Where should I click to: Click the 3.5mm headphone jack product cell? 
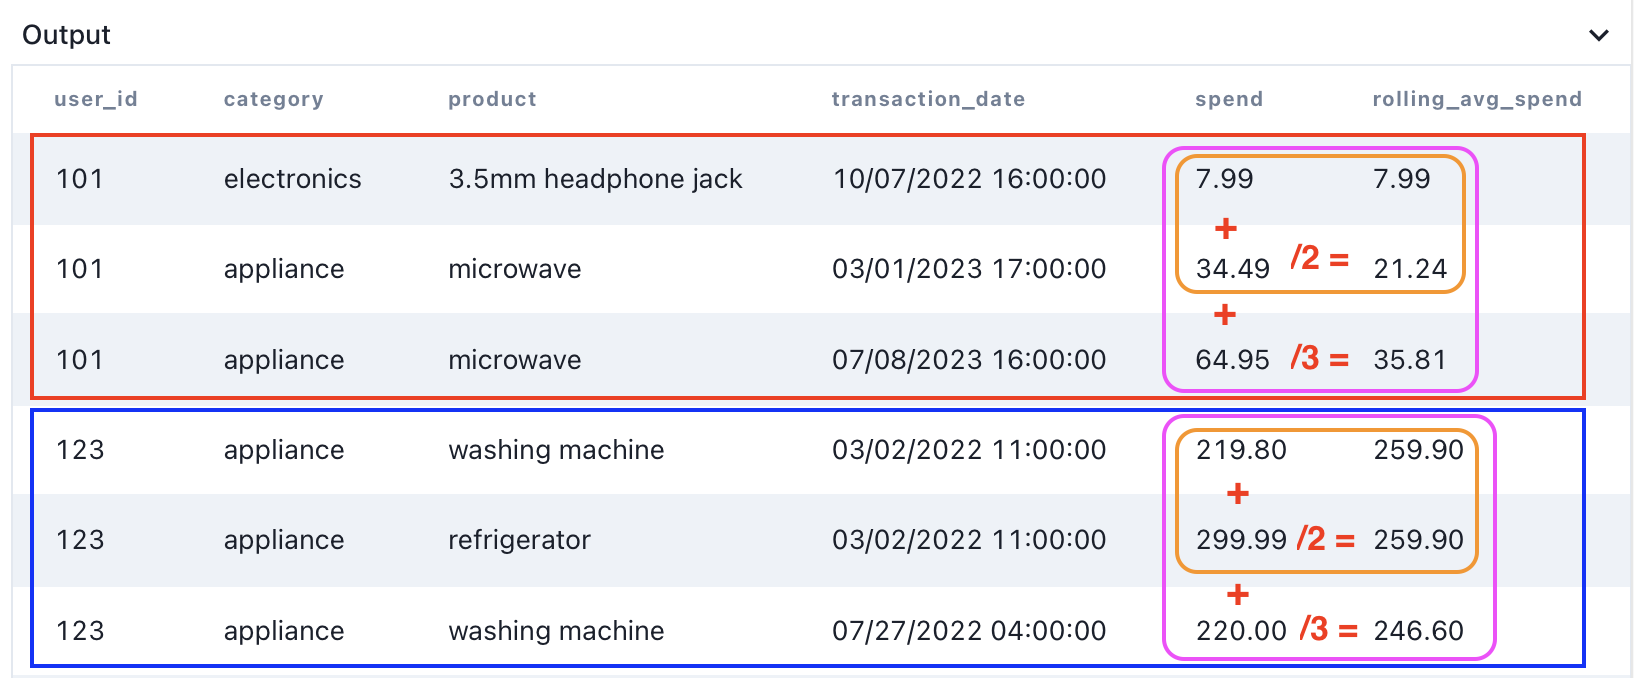595,179
